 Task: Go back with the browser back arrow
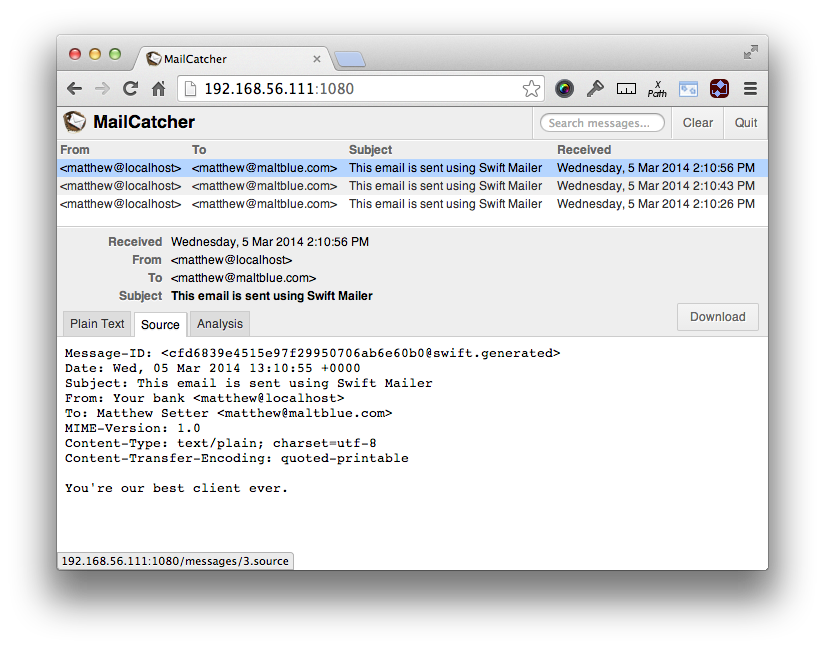pyautogui.click(x=75, y=88)
